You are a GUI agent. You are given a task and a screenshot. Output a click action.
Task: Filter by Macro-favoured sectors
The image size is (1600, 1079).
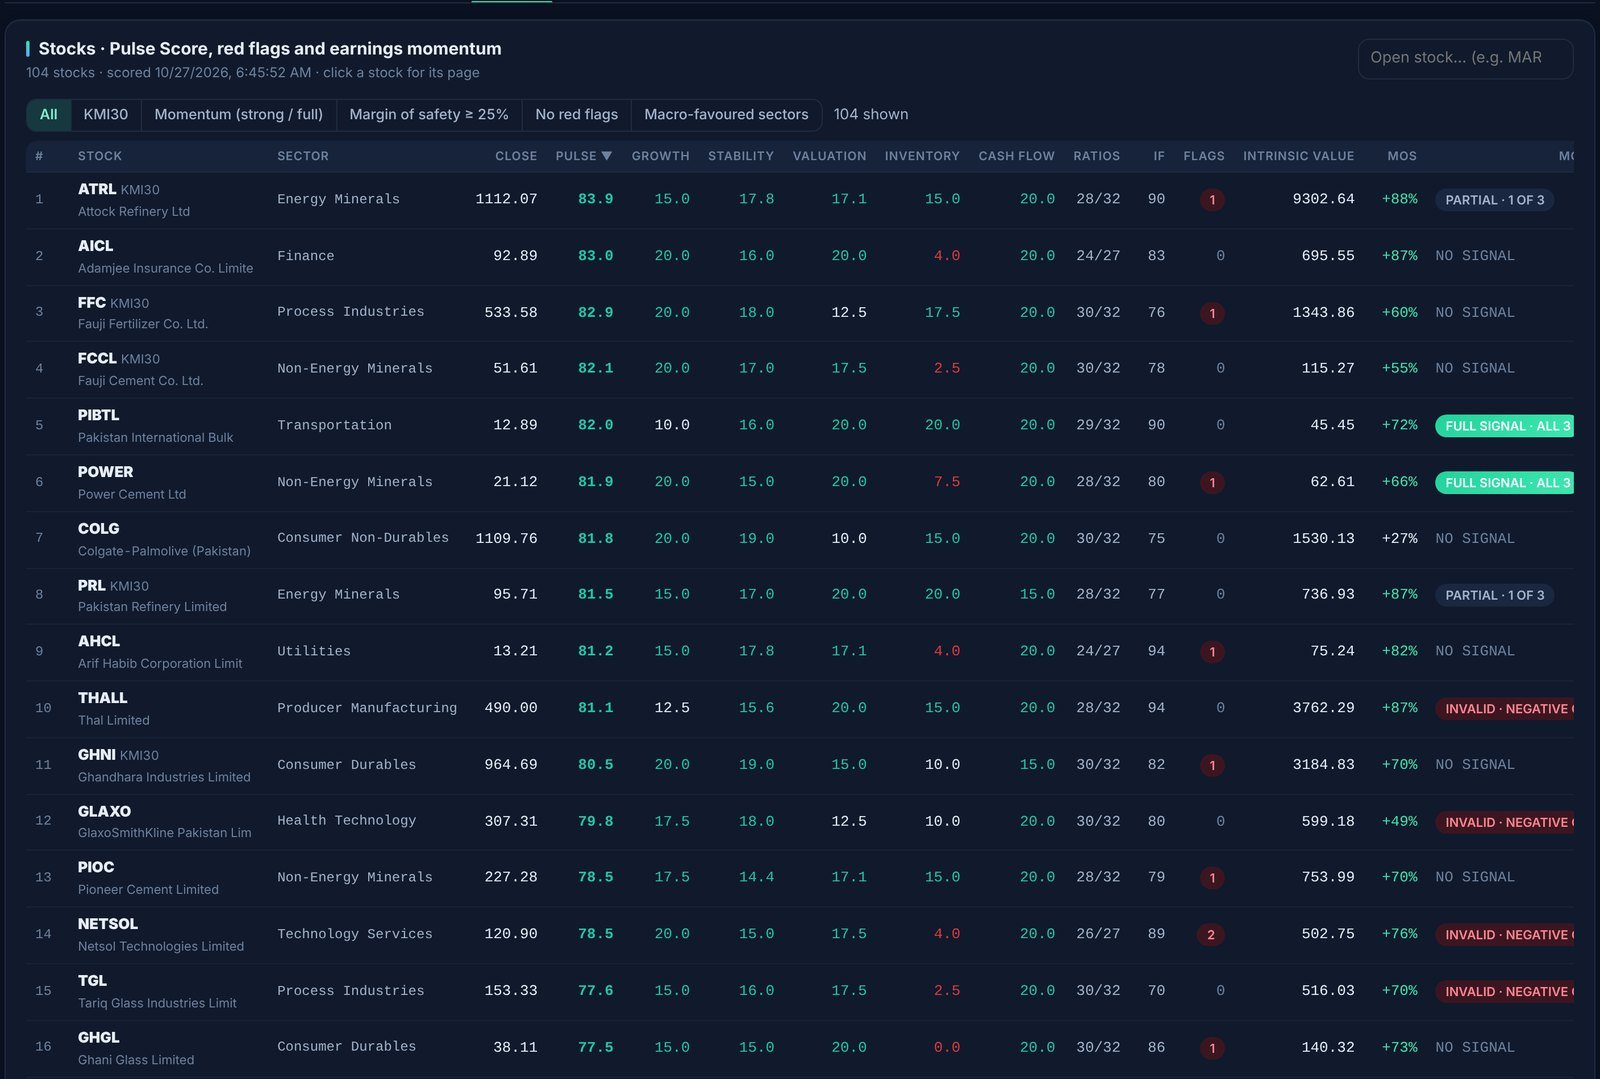click(x=726, y=115)
